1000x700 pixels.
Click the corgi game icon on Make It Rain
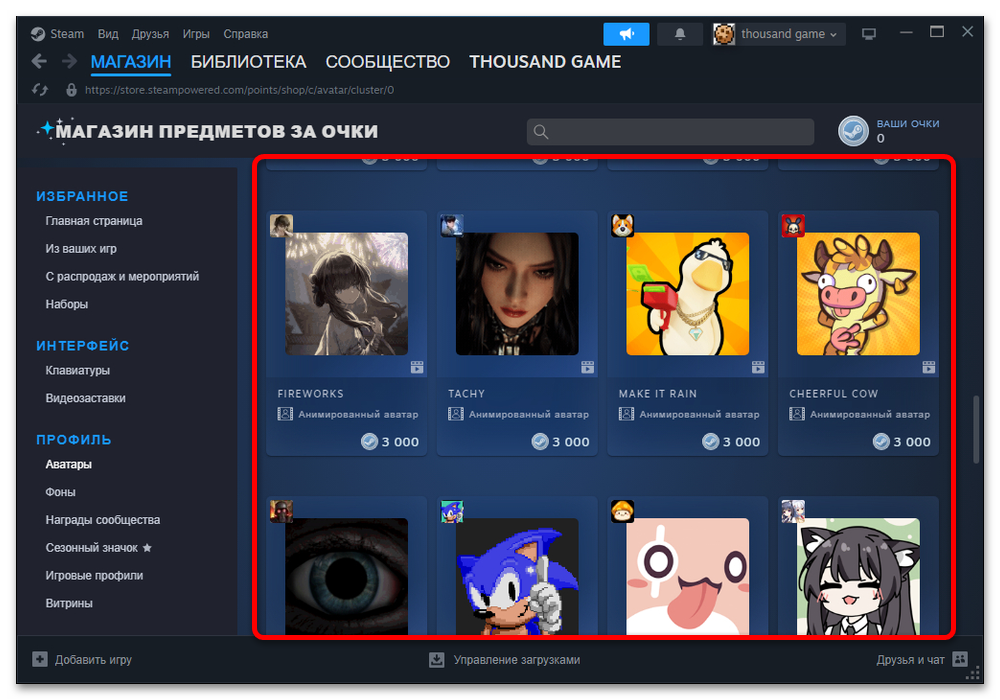[x=622, y=226]
